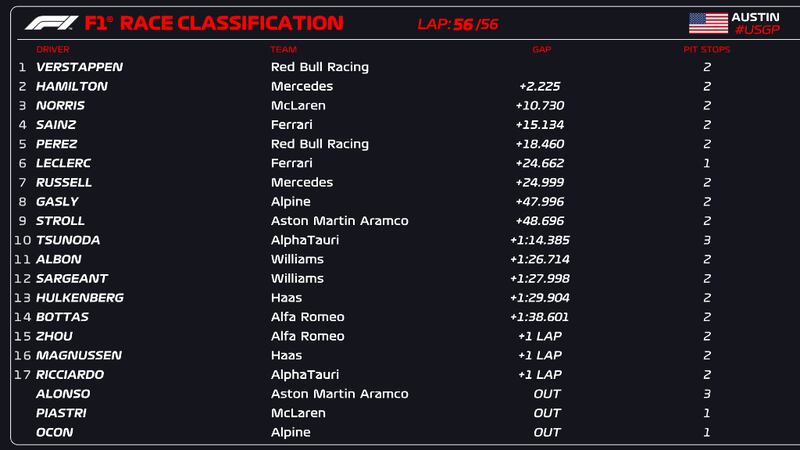Viewport: 800px width, 450px height.
Task: Select the TEAM column header
Action: [x=283, y=49]
